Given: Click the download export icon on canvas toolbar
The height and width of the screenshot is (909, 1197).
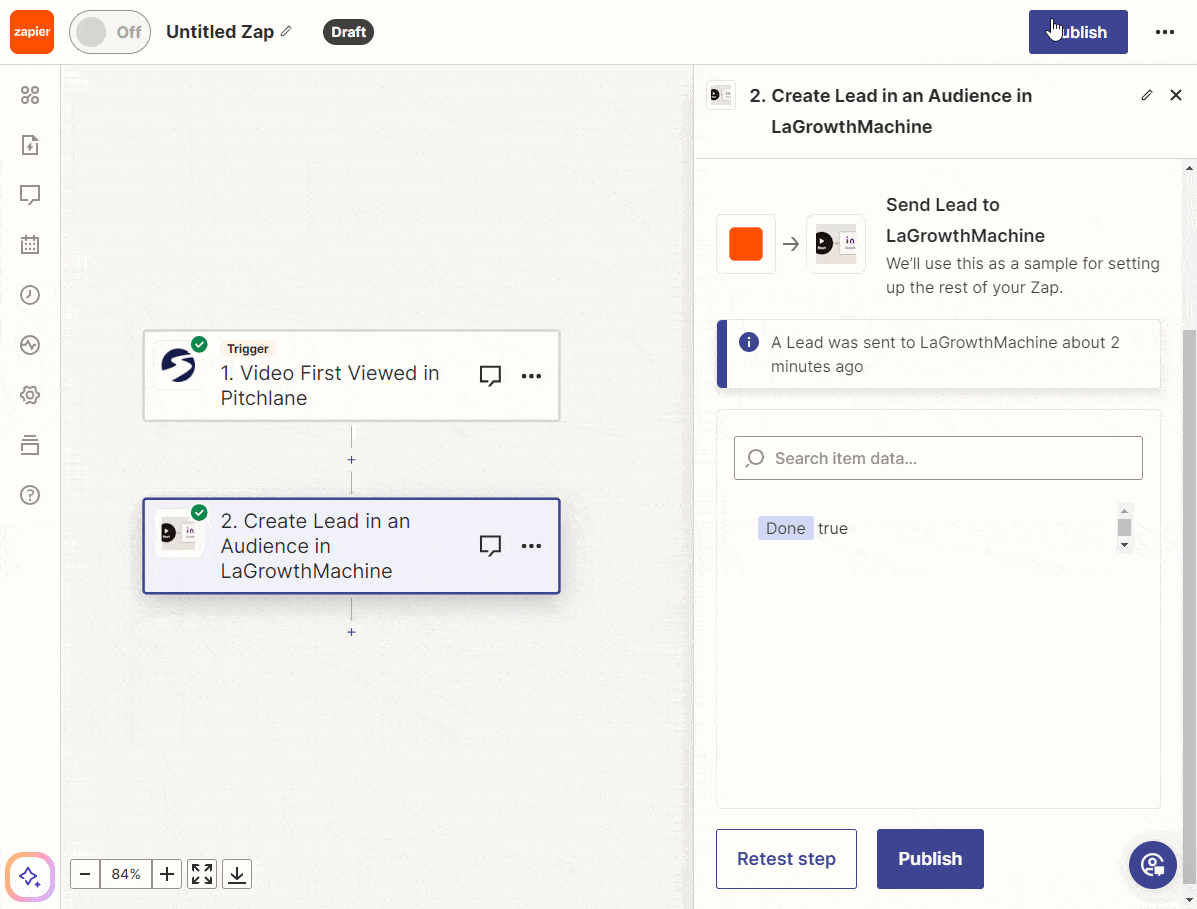Looking at the screenshot, I should tap(237, 874).
